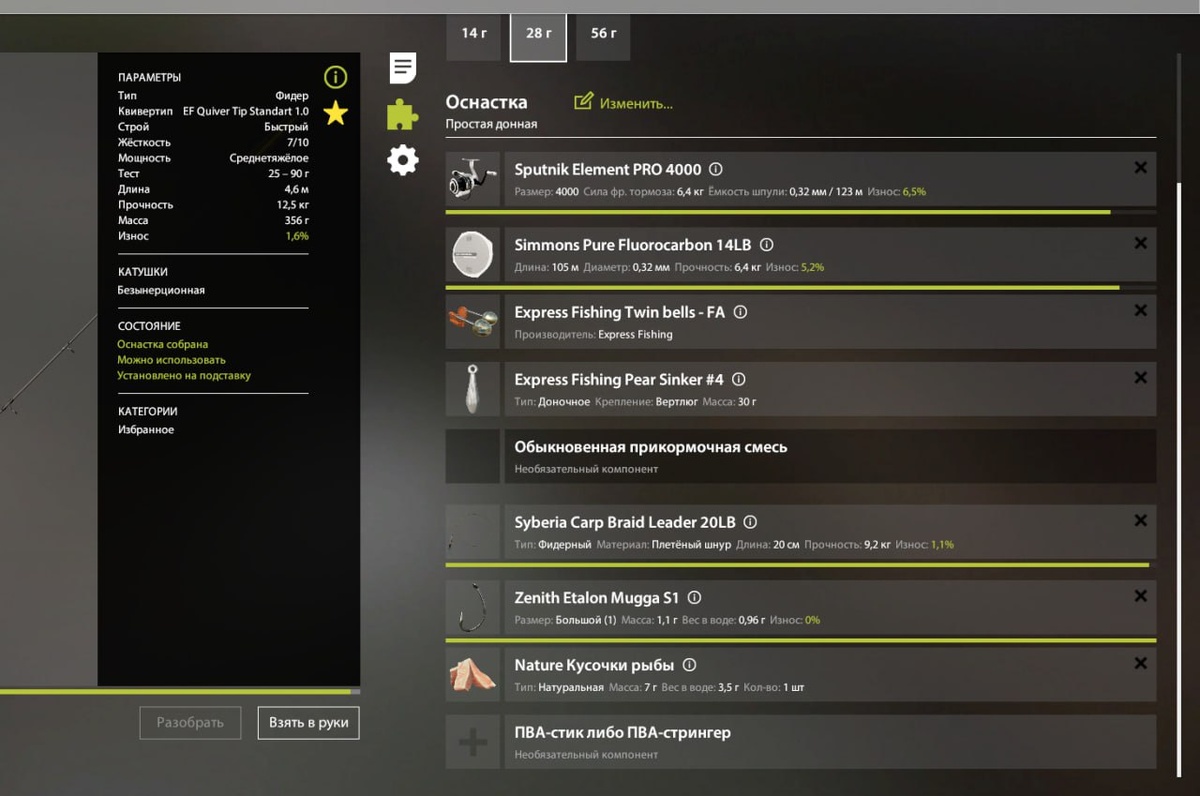Click the Можно использовать status
Viewport: 1200px width, 796px height.
171,360
